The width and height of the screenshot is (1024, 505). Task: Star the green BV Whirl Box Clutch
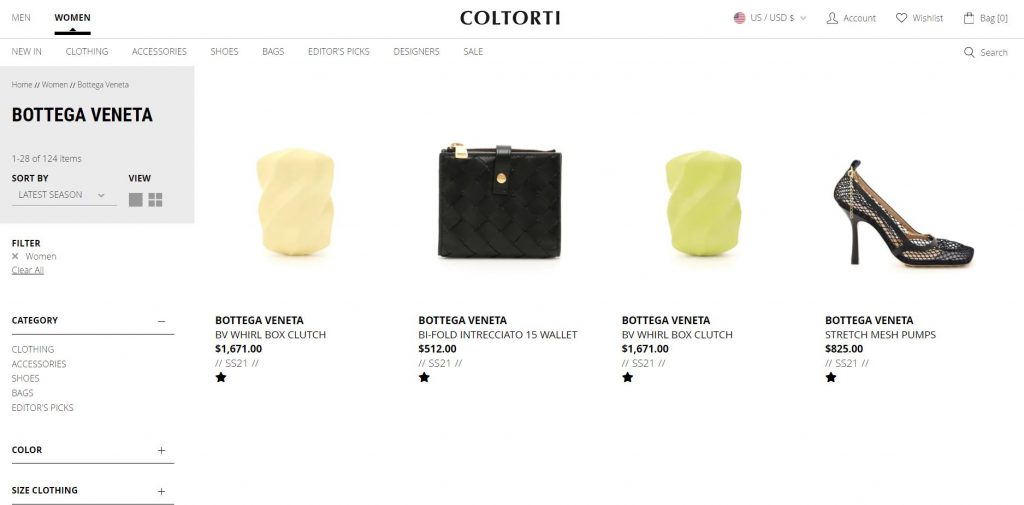pyautogui.click(x=628, y=377)
